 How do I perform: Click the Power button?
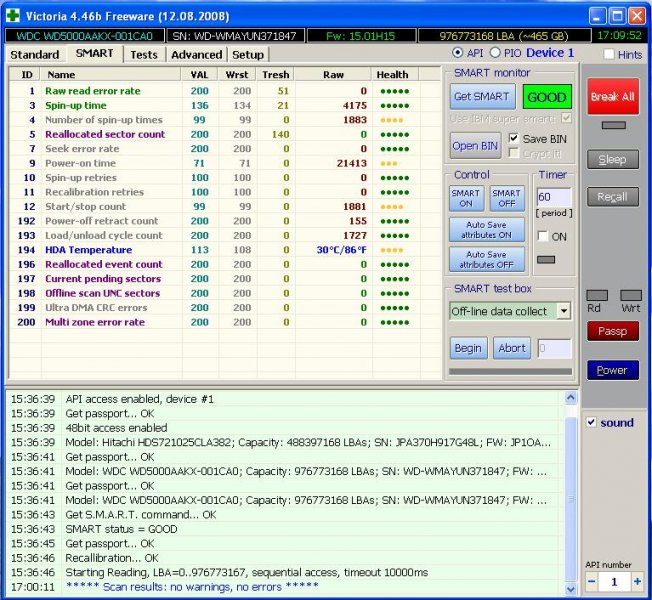click(612, 370)
